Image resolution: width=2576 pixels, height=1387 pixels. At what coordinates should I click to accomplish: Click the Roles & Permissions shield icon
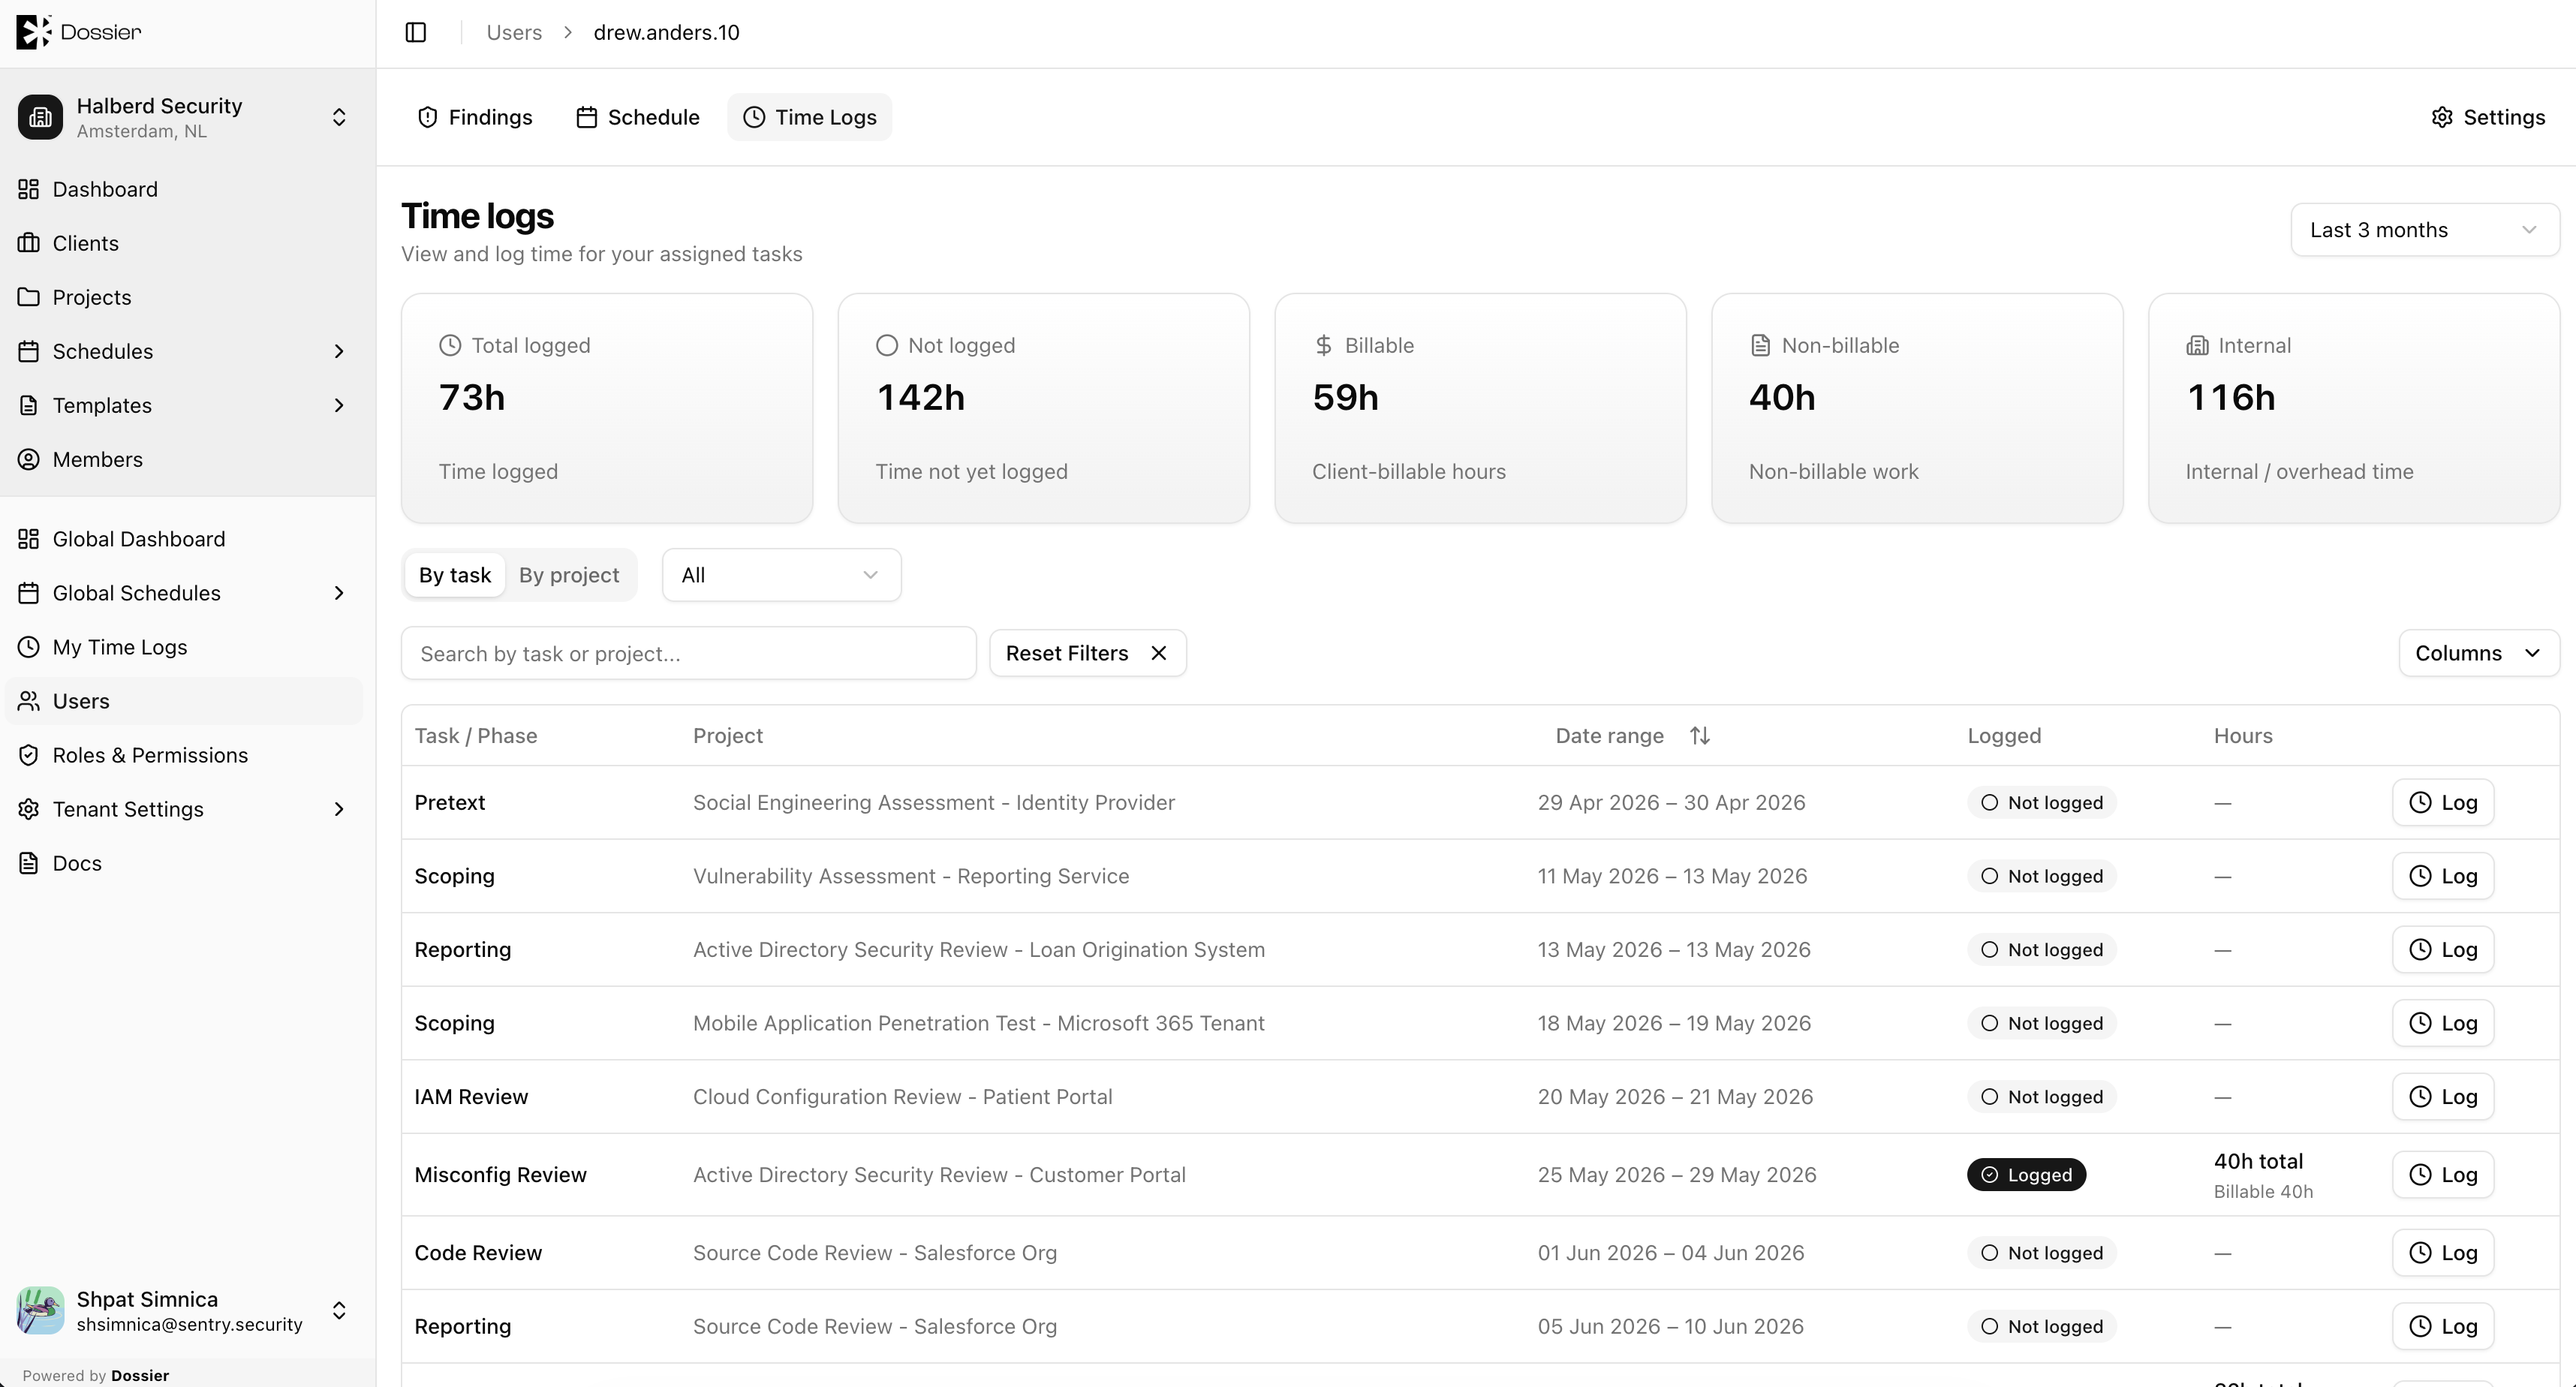(29, 755)
